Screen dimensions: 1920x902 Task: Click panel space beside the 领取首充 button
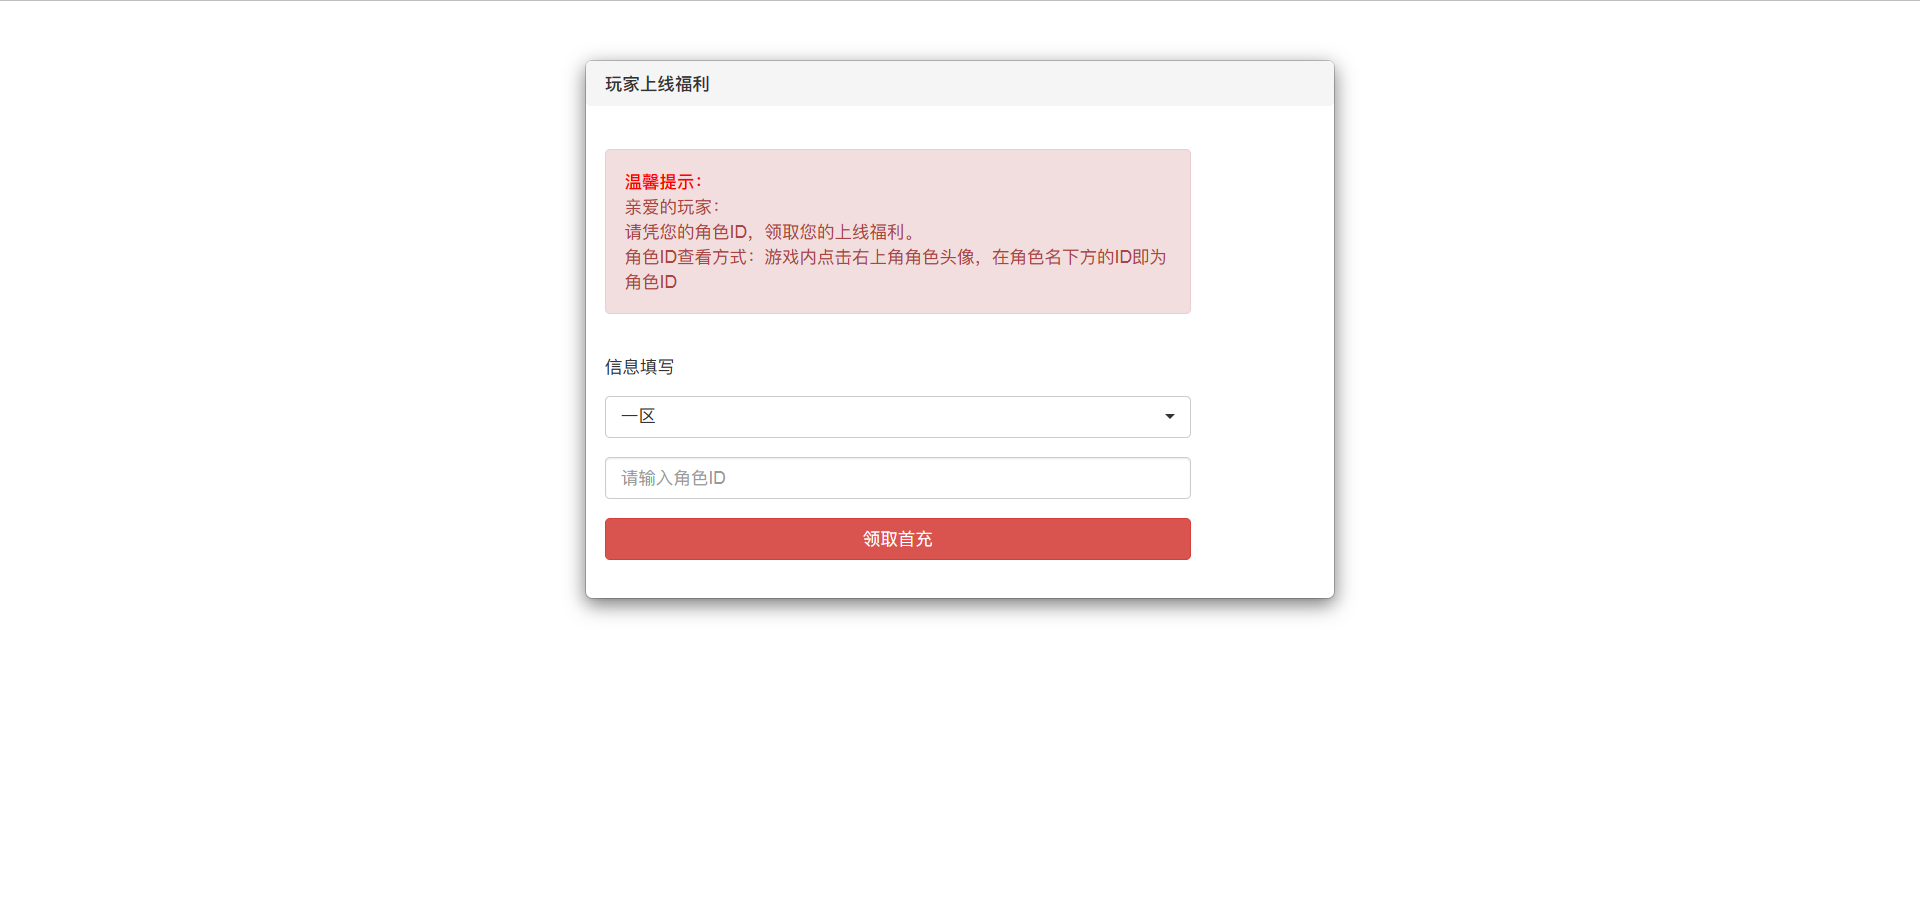click(x=1261, y=539)
